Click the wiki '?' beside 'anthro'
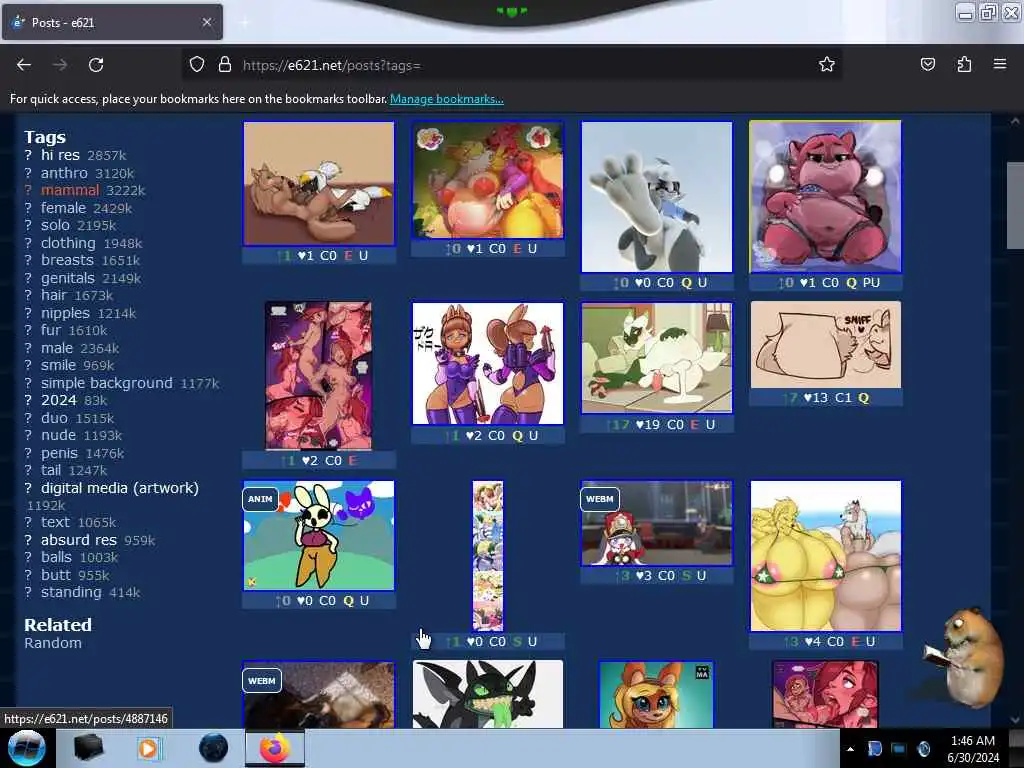 pyautogui.click(x=28, y=173)
